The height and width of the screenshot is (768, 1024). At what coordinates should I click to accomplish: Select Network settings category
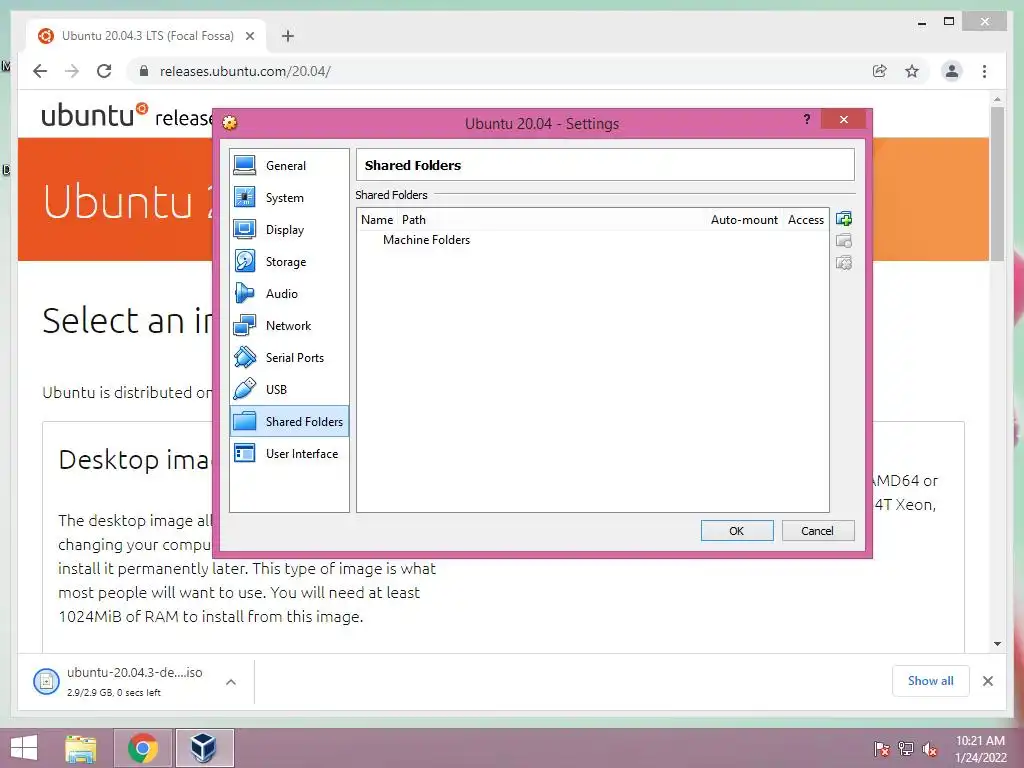click(289, 326)
